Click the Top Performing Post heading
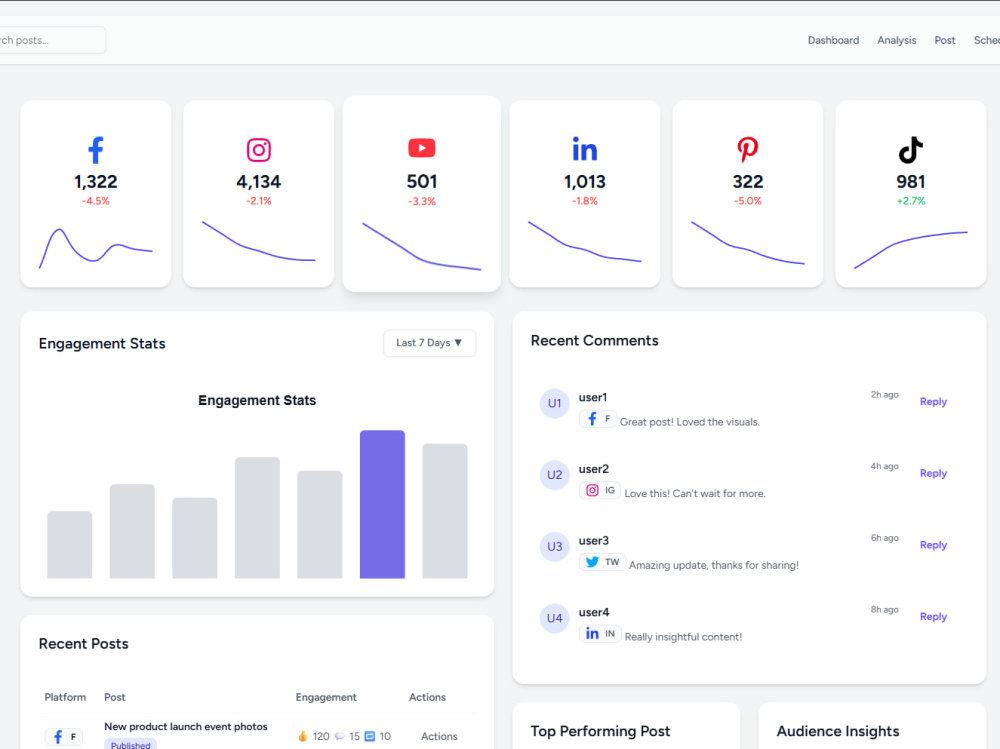The width and height of the screenshot is (1000, 749). pos(600,731)
